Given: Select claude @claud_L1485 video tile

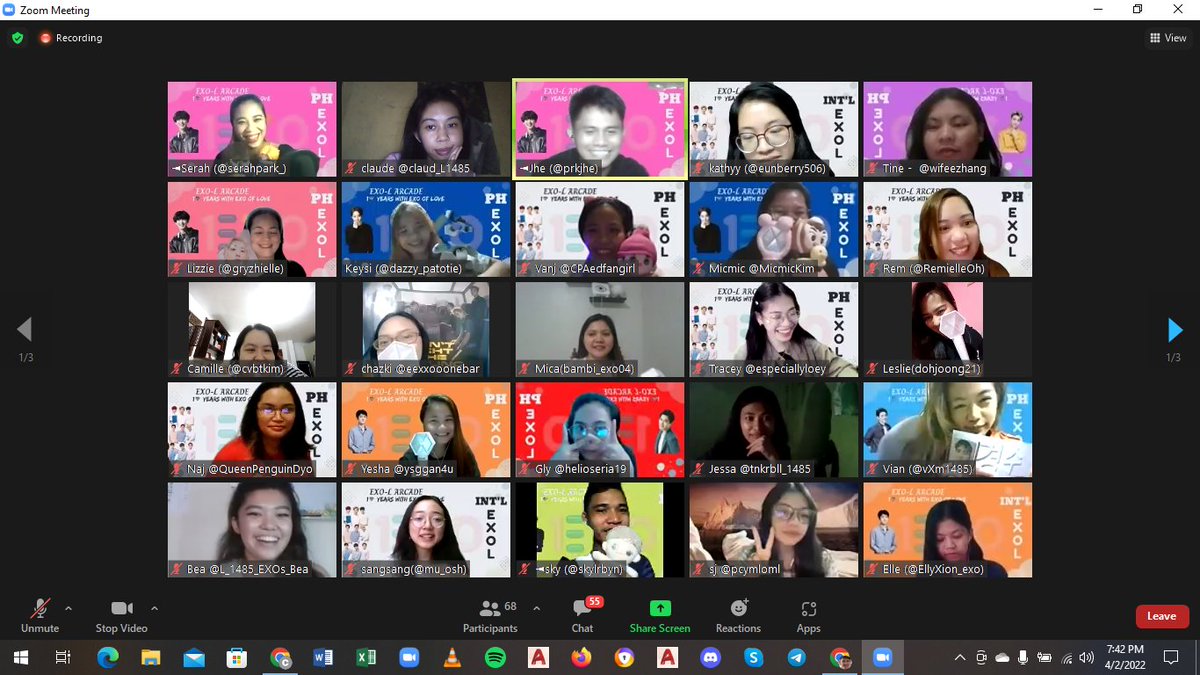Looking at the screenshot, I should click(426, 129).
